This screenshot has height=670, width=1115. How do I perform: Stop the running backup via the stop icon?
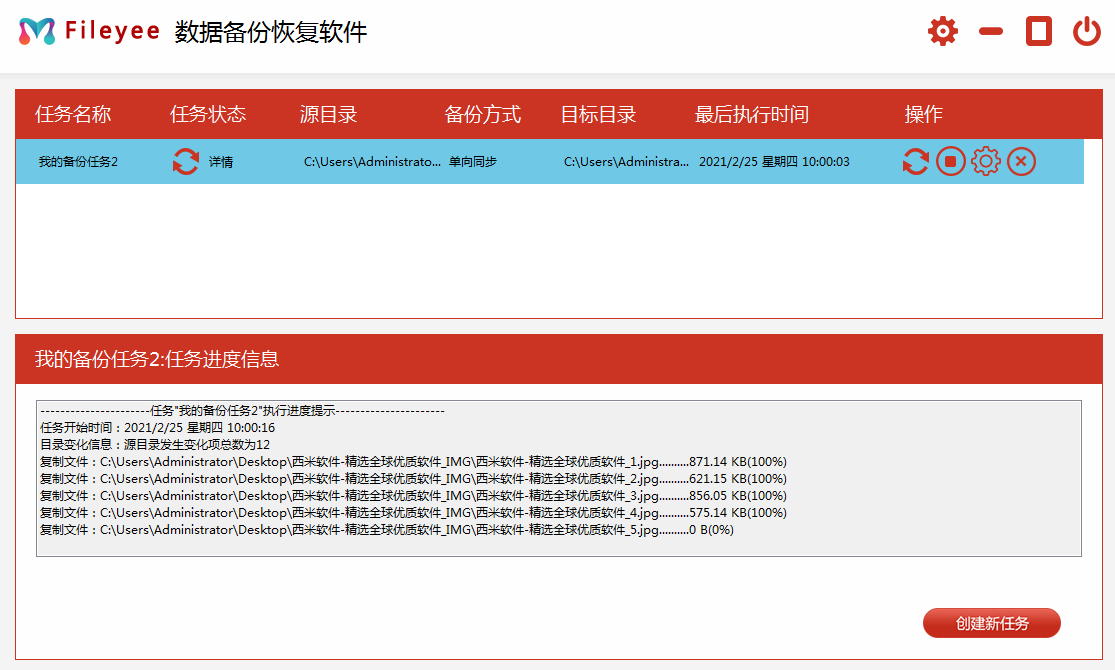(x=951, y=161)
